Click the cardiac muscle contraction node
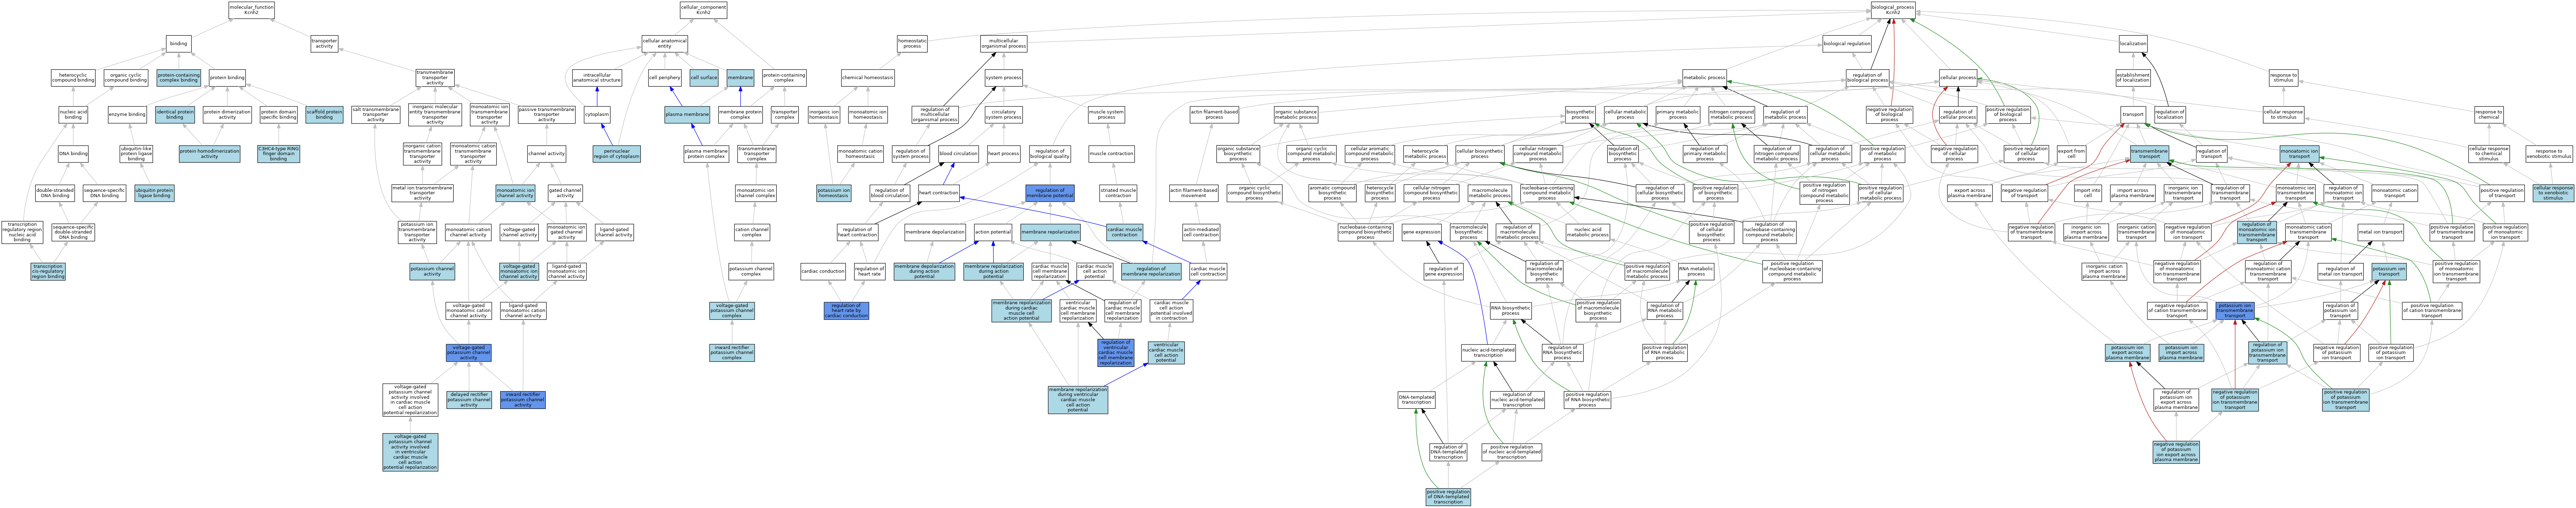2576x508 pixels. click(1124, 232)
